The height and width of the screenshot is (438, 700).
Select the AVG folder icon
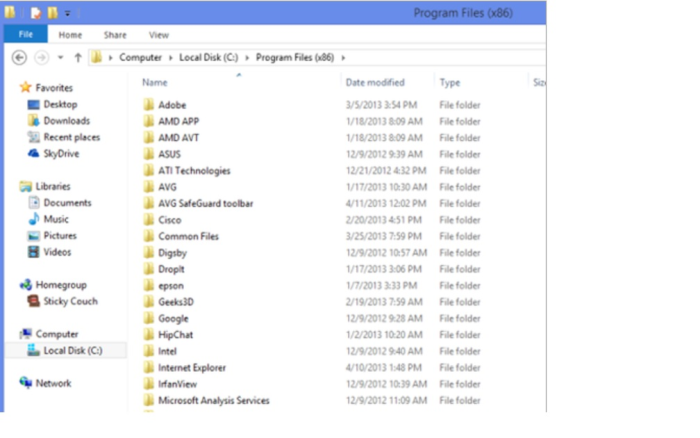coord(149,187)
